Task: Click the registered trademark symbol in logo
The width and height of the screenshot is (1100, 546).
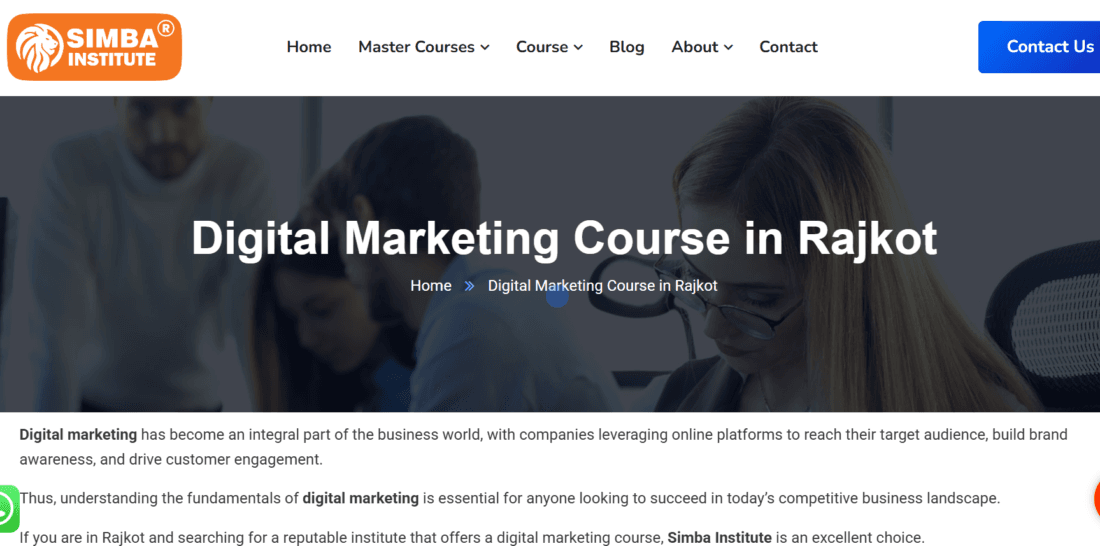Action: 166,28
